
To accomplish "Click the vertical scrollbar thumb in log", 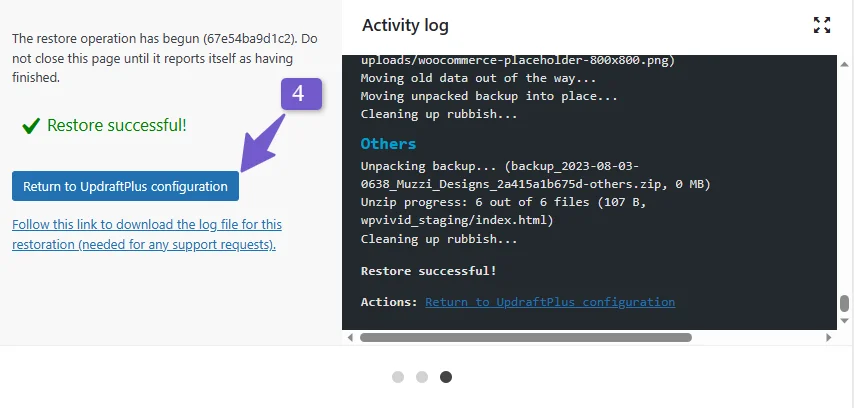I will 844,303.
